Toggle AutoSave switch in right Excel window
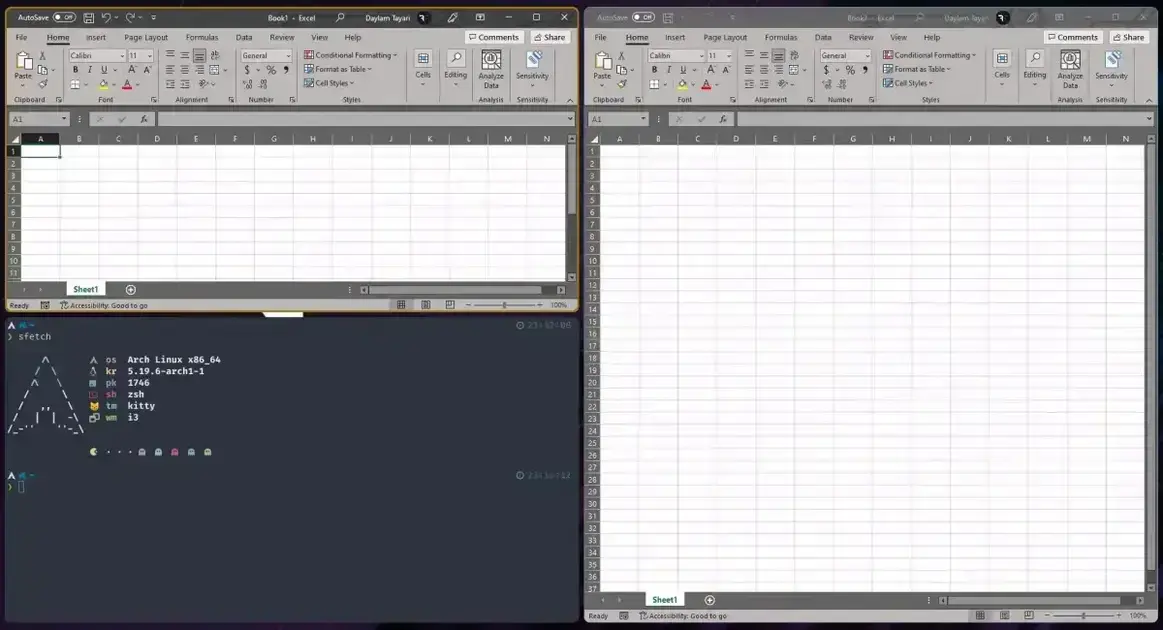 643,17
